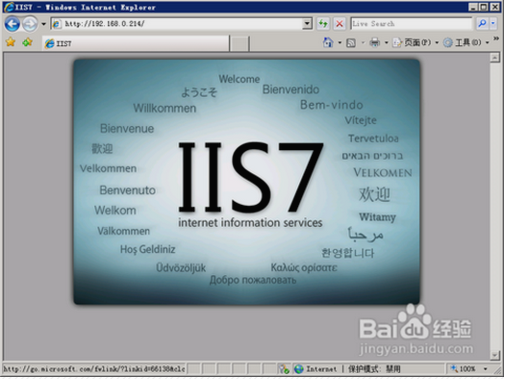This screenshot has height=379, width=515.
Task: Click the 保护模式: 禁用 status text
Action: tap(374, 369)
